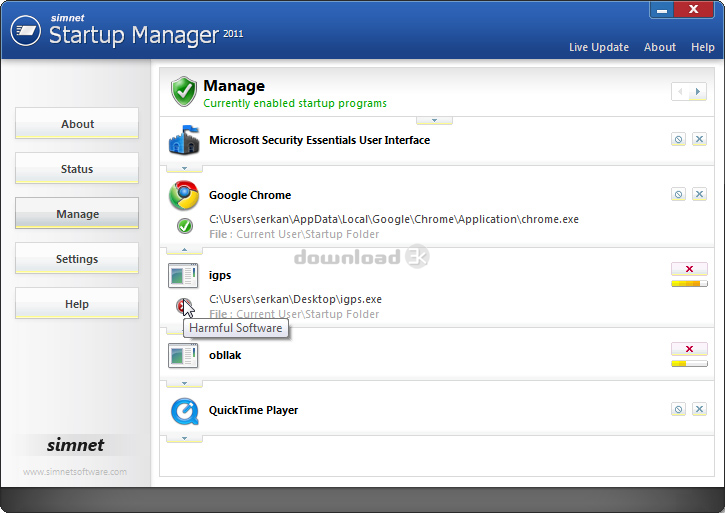Visit www.simnetsoftware.com link
Image resolution: width=725 pixels, height=513 pixels.
click(75, 472)
